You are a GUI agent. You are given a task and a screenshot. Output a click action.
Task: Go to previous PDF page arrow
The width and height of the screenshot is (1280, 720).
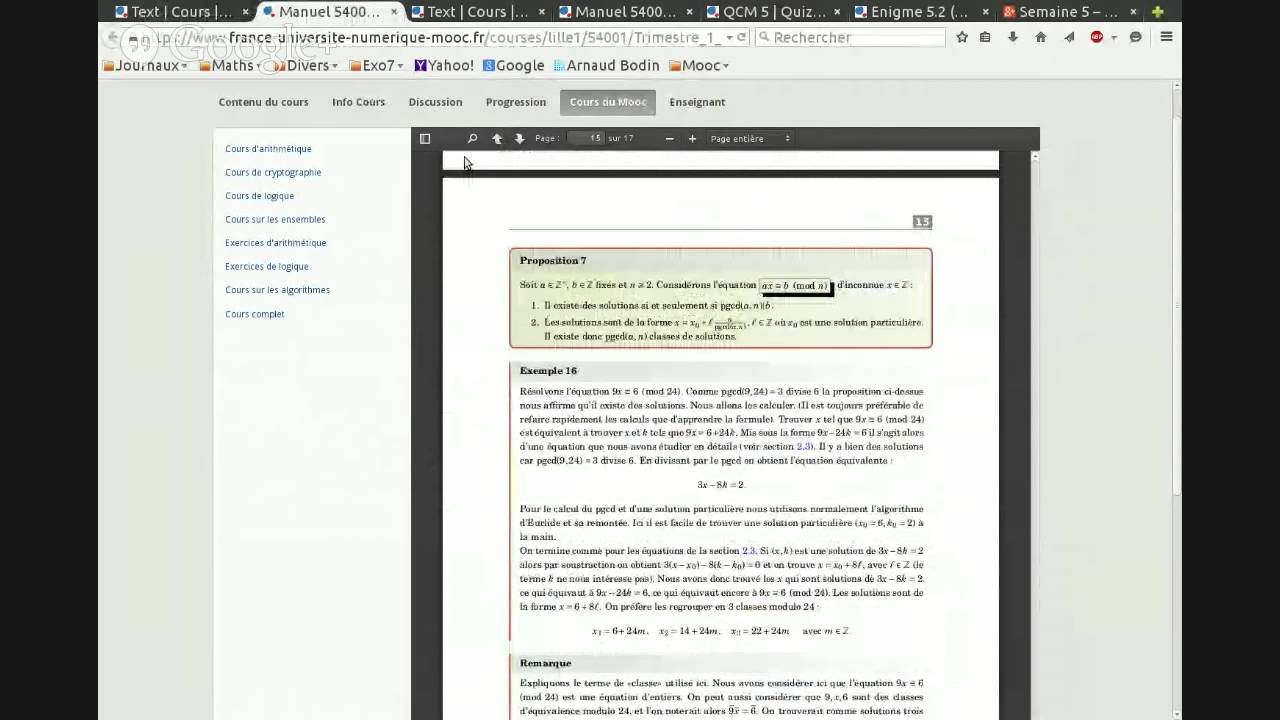497,139
